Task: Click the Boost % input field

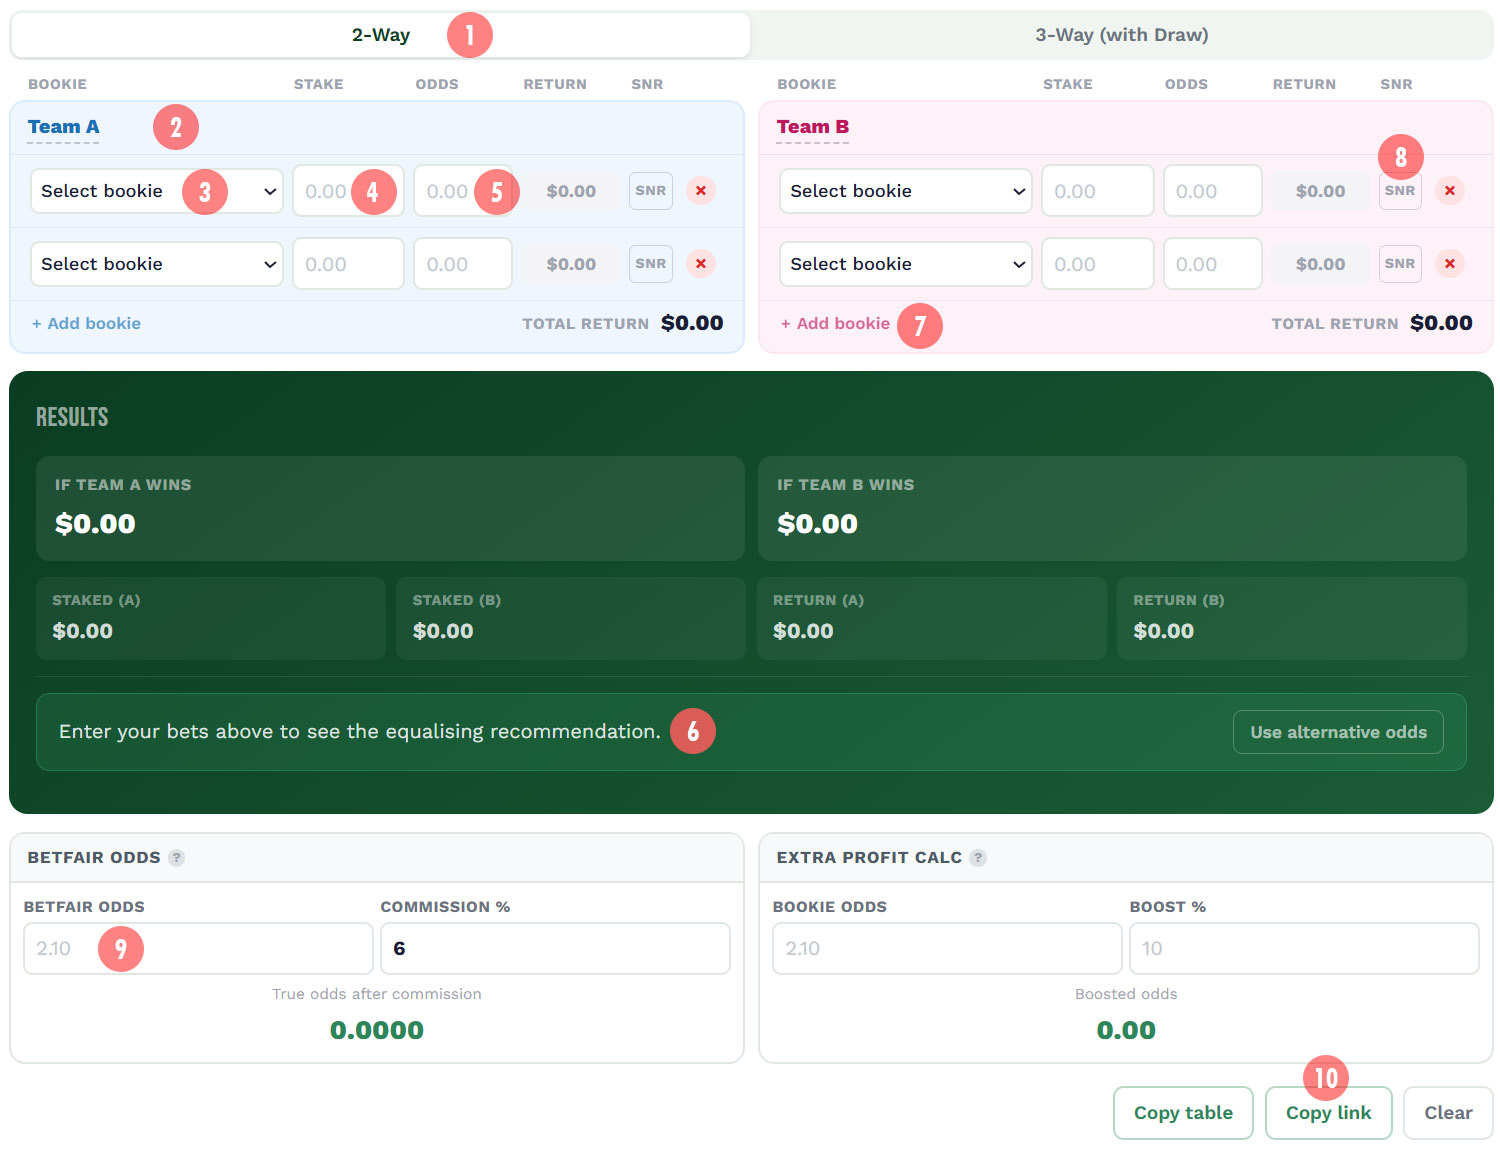Action: [1304, 948]
